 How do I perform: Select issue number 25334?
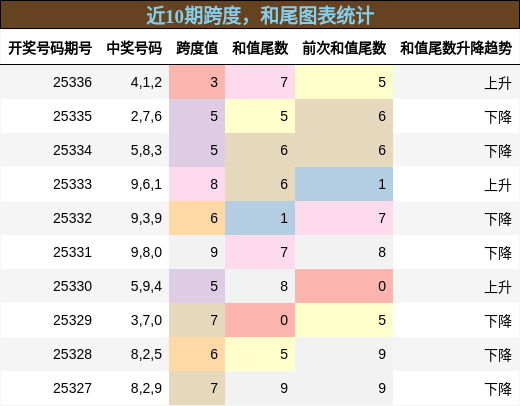pos(72,150)
